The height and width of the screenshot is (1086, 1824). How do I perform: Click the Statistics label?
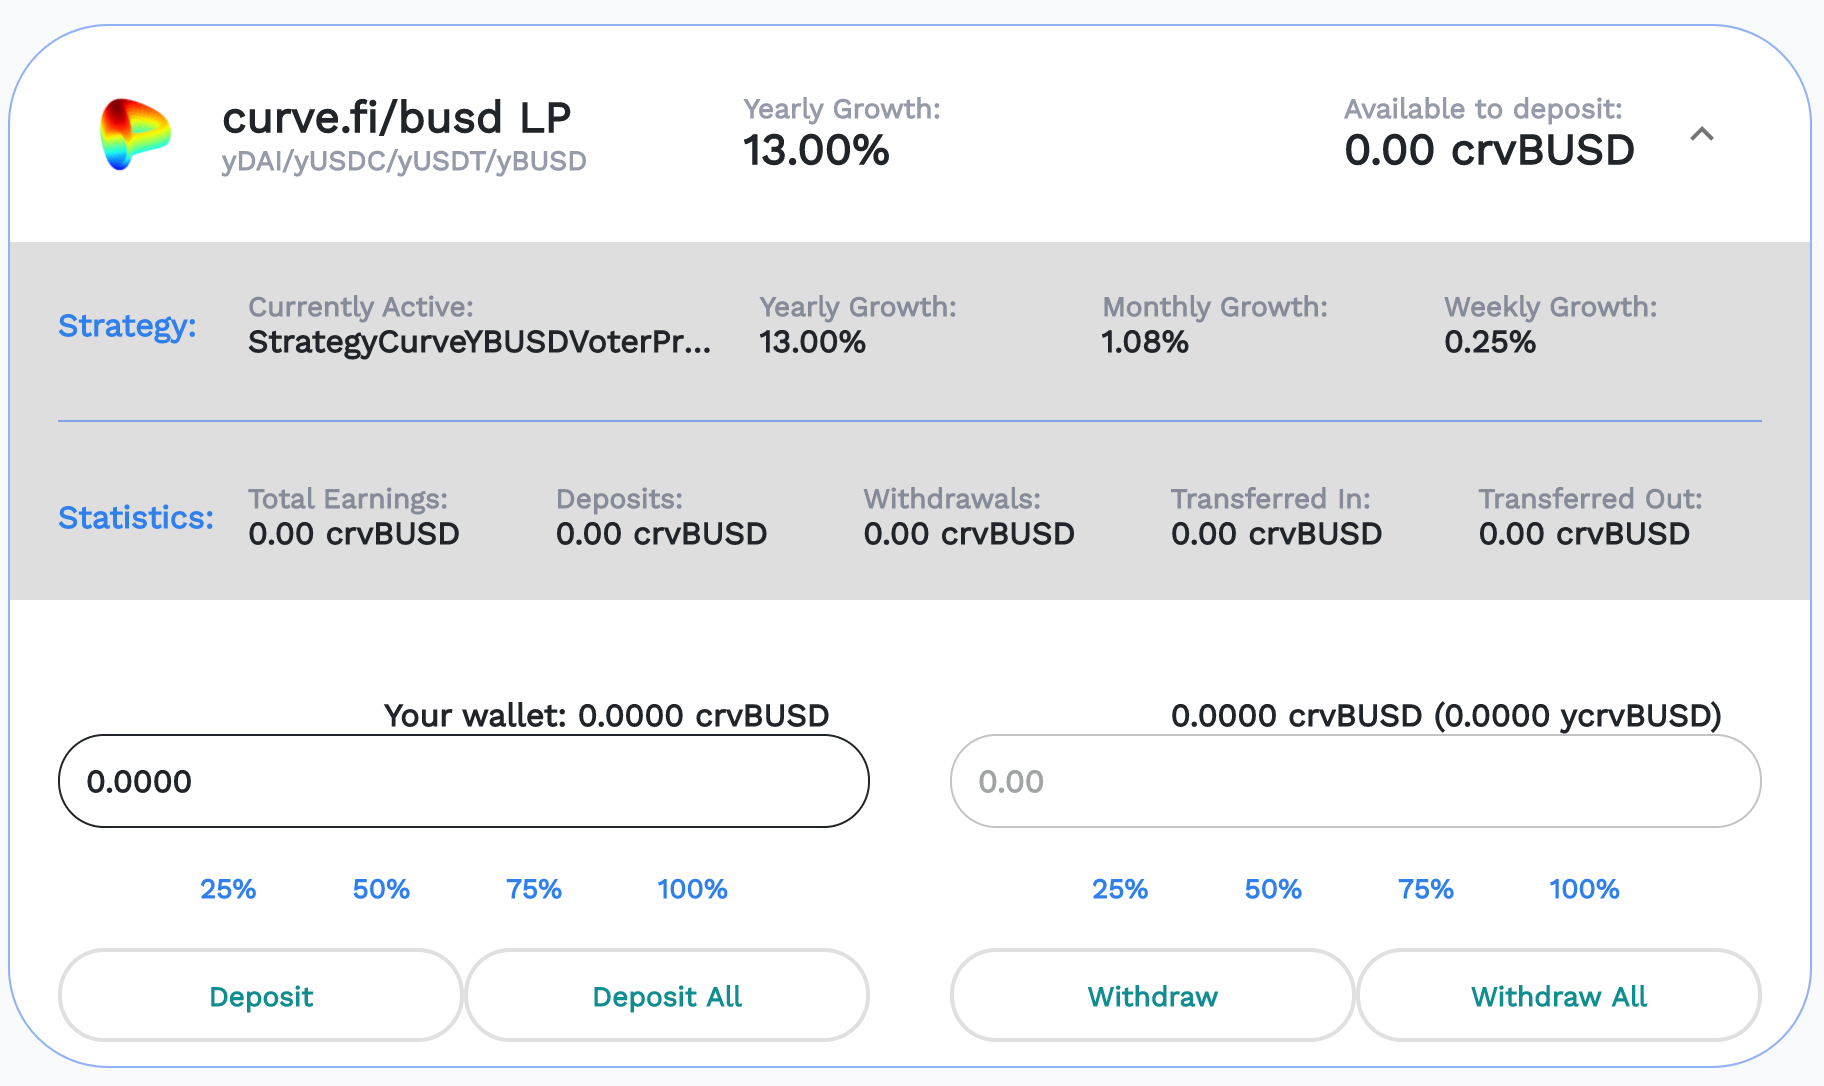coord(136,518)
